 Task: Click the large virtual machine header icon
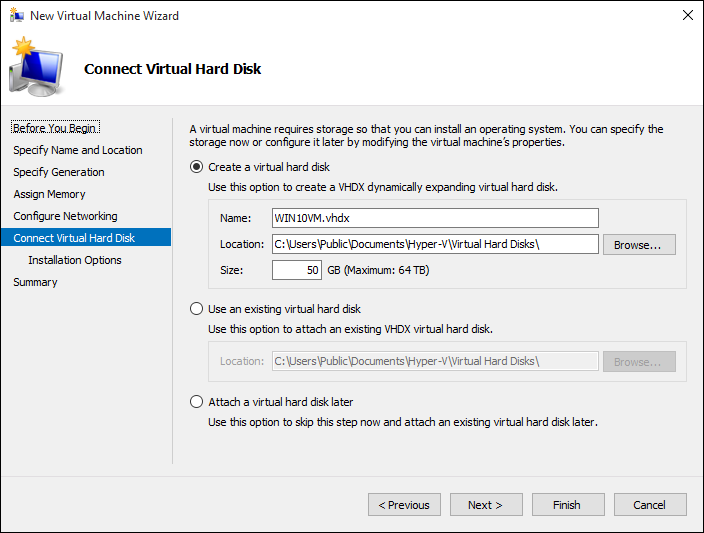[x=36, y=69]
